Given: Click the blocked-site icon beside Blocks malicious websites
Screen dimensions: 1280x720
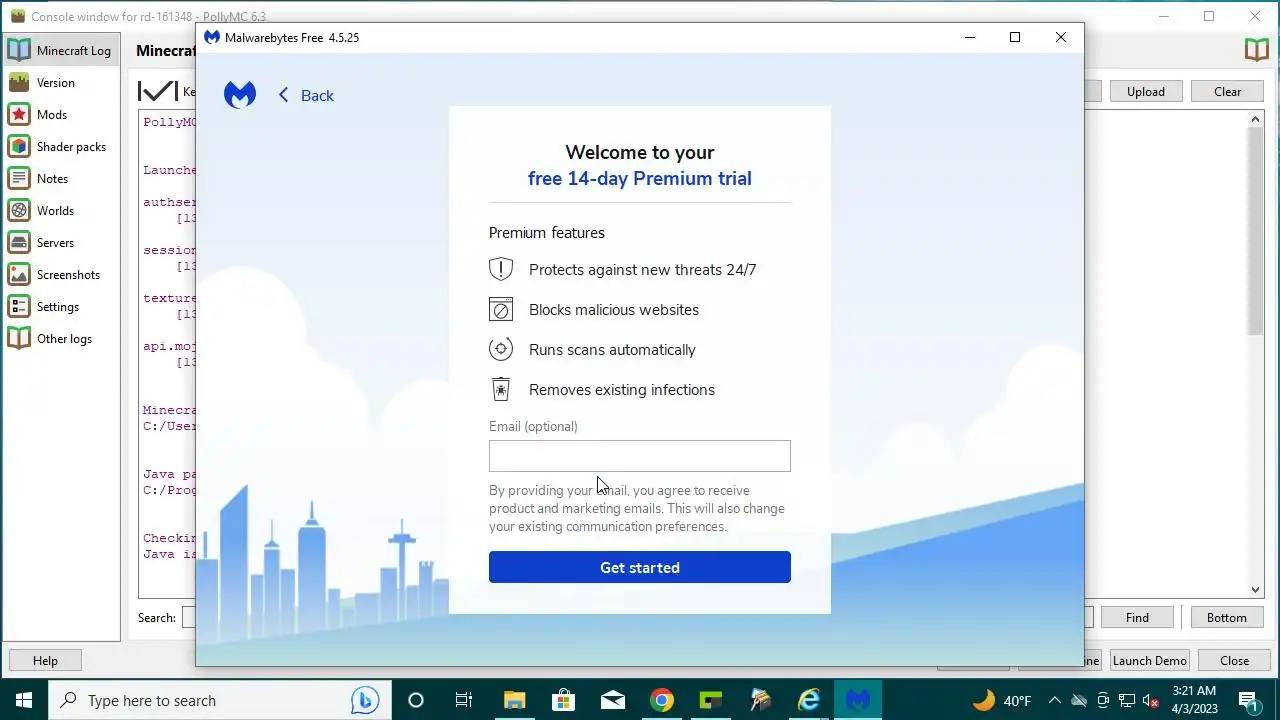Looking at the screenshot, I should 501,309.
